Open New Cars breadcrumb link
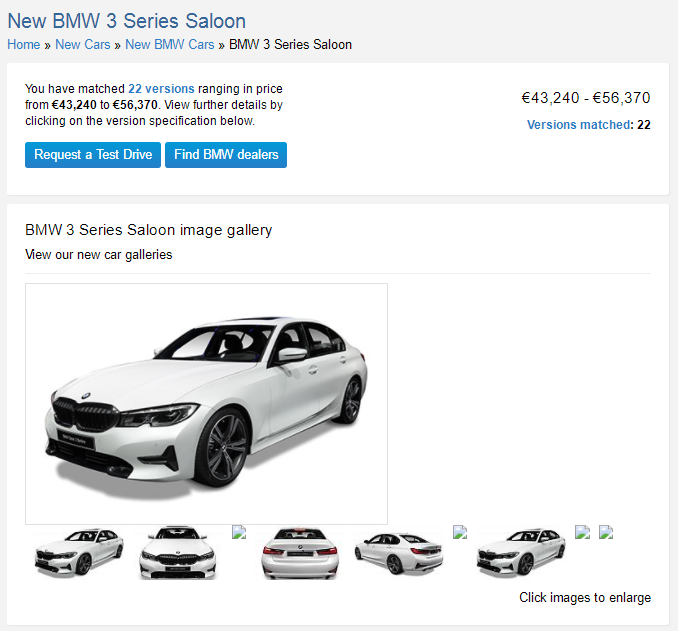This screenshot has width=678, height=631. point(83,45)
